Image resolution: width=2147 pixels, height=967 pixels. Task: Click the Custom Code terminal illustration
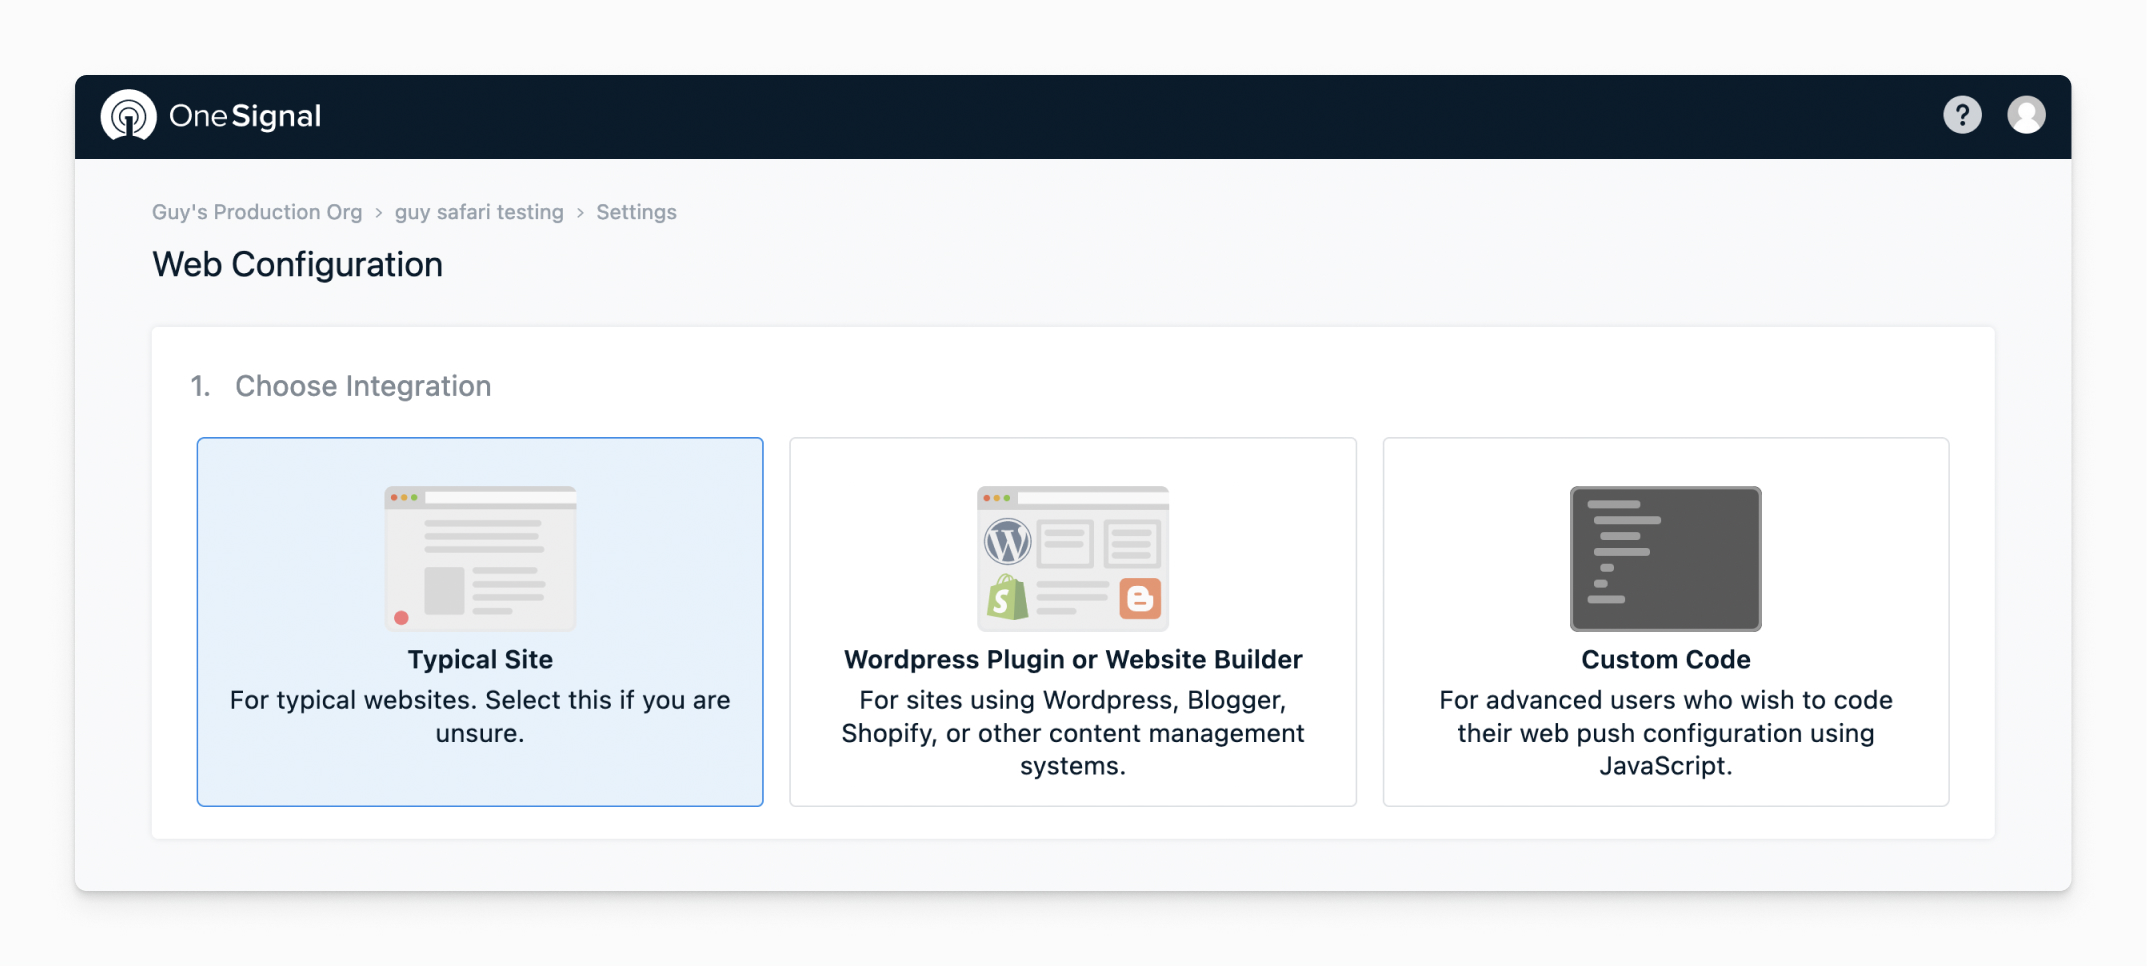pos(1665,558)
